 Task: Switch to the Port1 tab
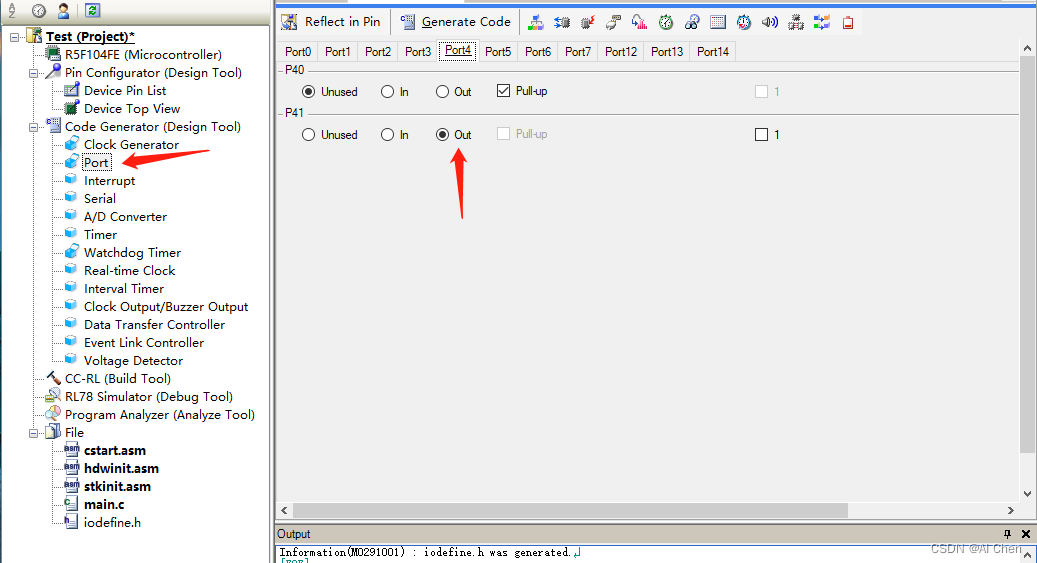click(x=338, y=52)
